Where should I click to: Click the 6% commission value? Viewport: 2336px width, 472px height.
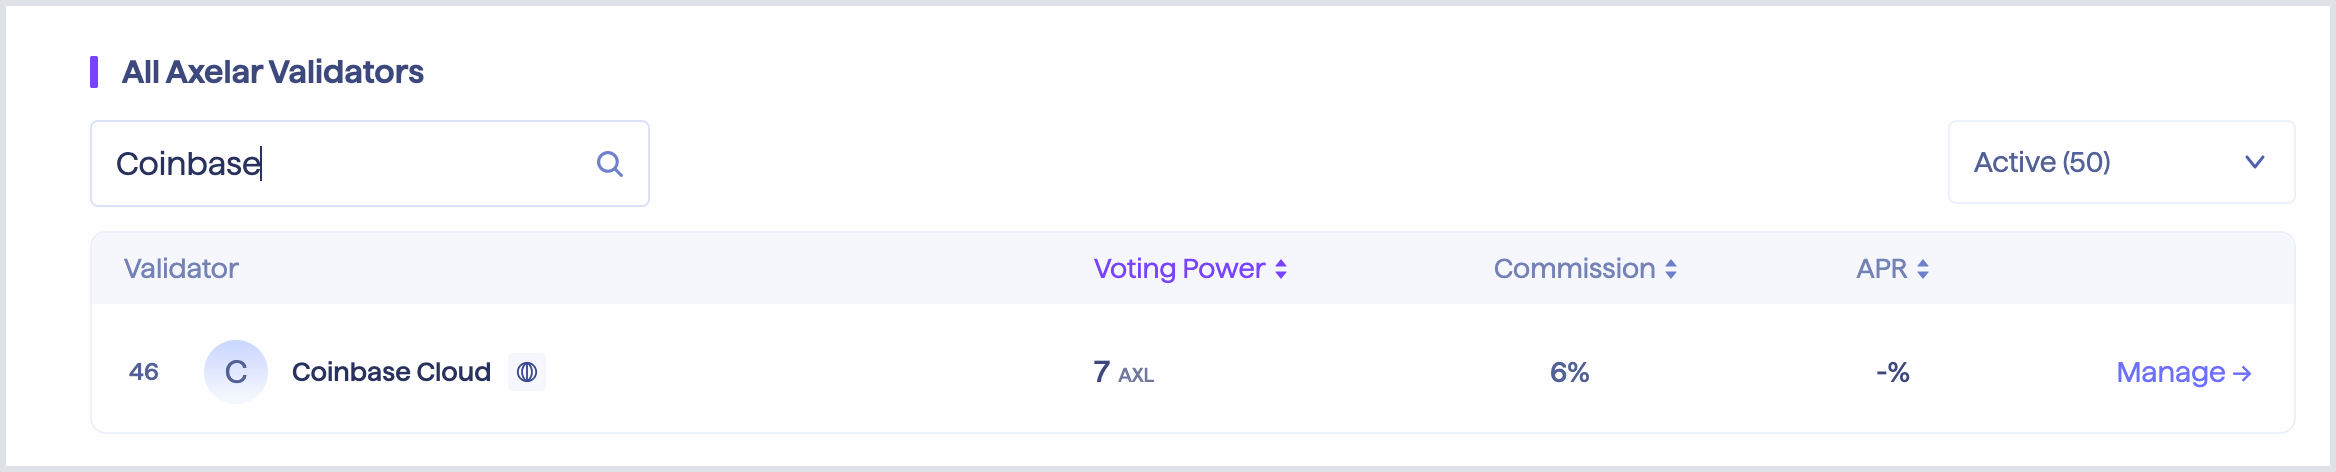pos(1570,372)
